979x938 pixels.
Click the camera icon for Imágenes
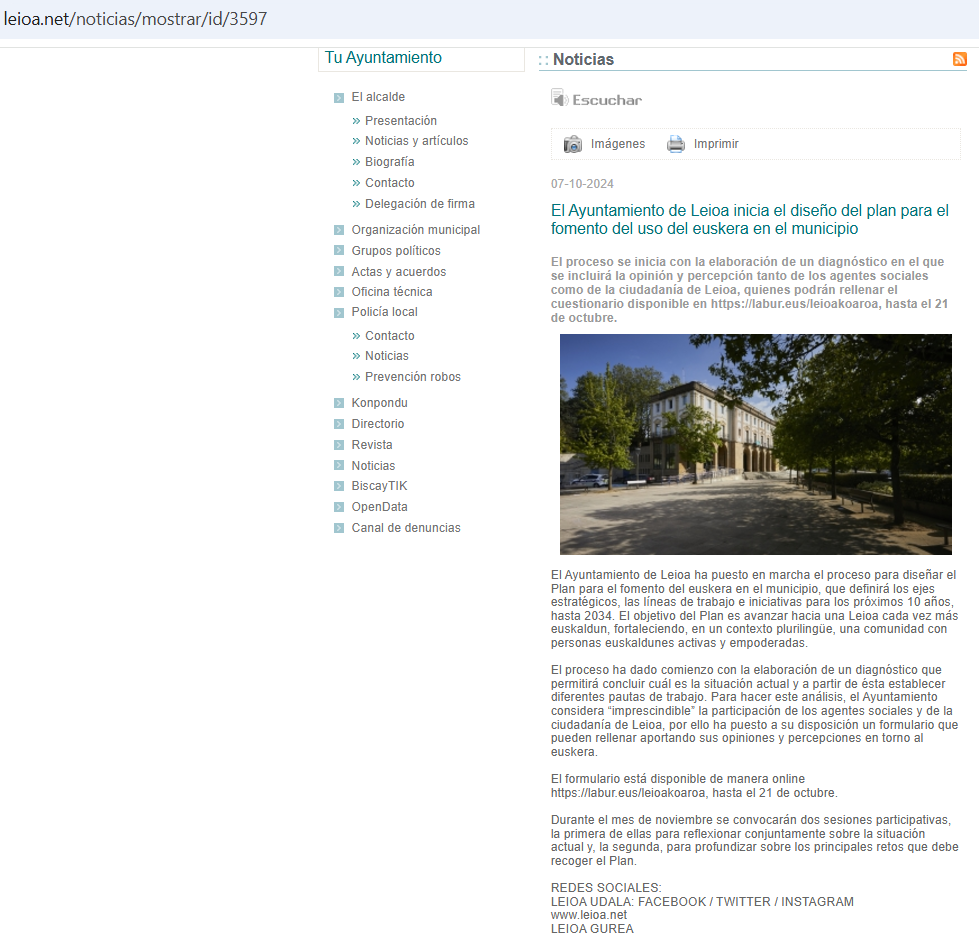573,144
